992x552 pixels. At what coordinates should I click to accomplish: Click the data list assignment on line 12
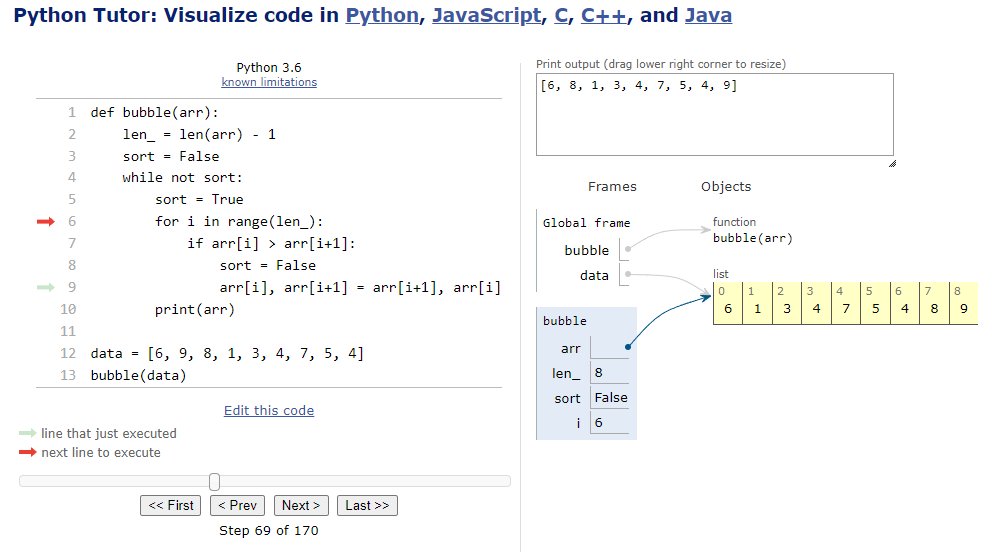click(227, 353)
